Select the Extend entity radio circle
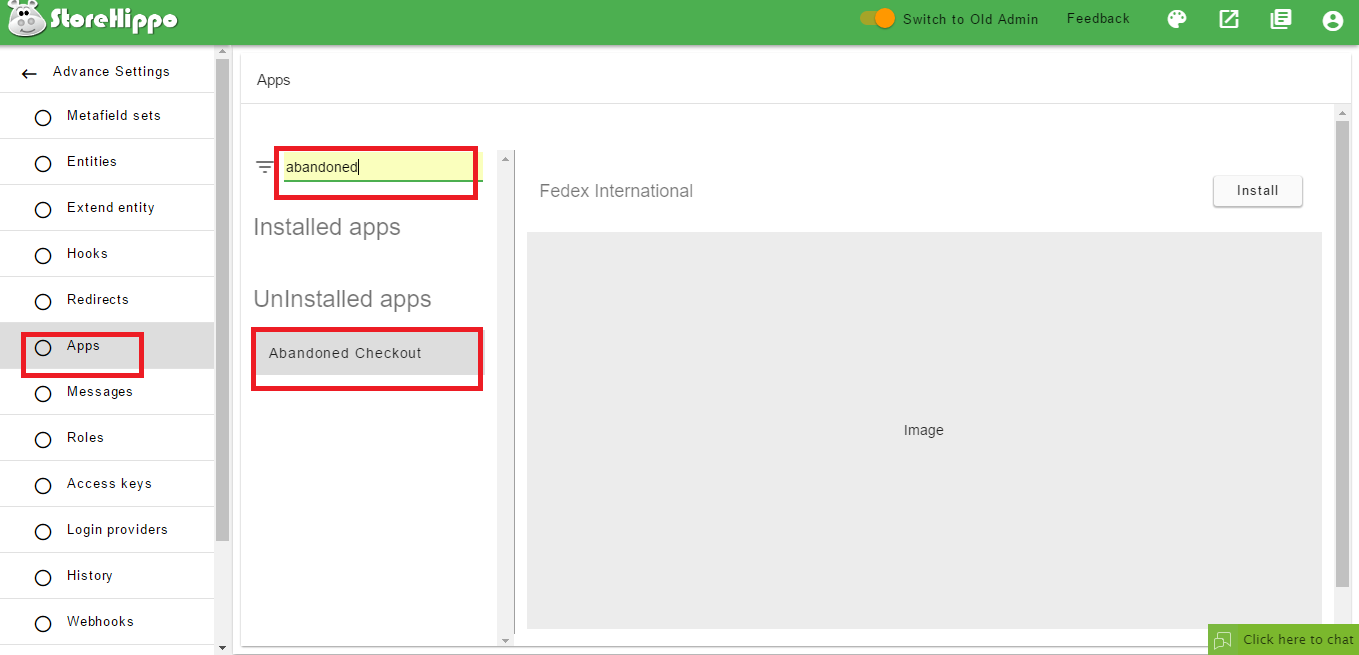Screen dimensions: 1359x655 pos(43,210)
